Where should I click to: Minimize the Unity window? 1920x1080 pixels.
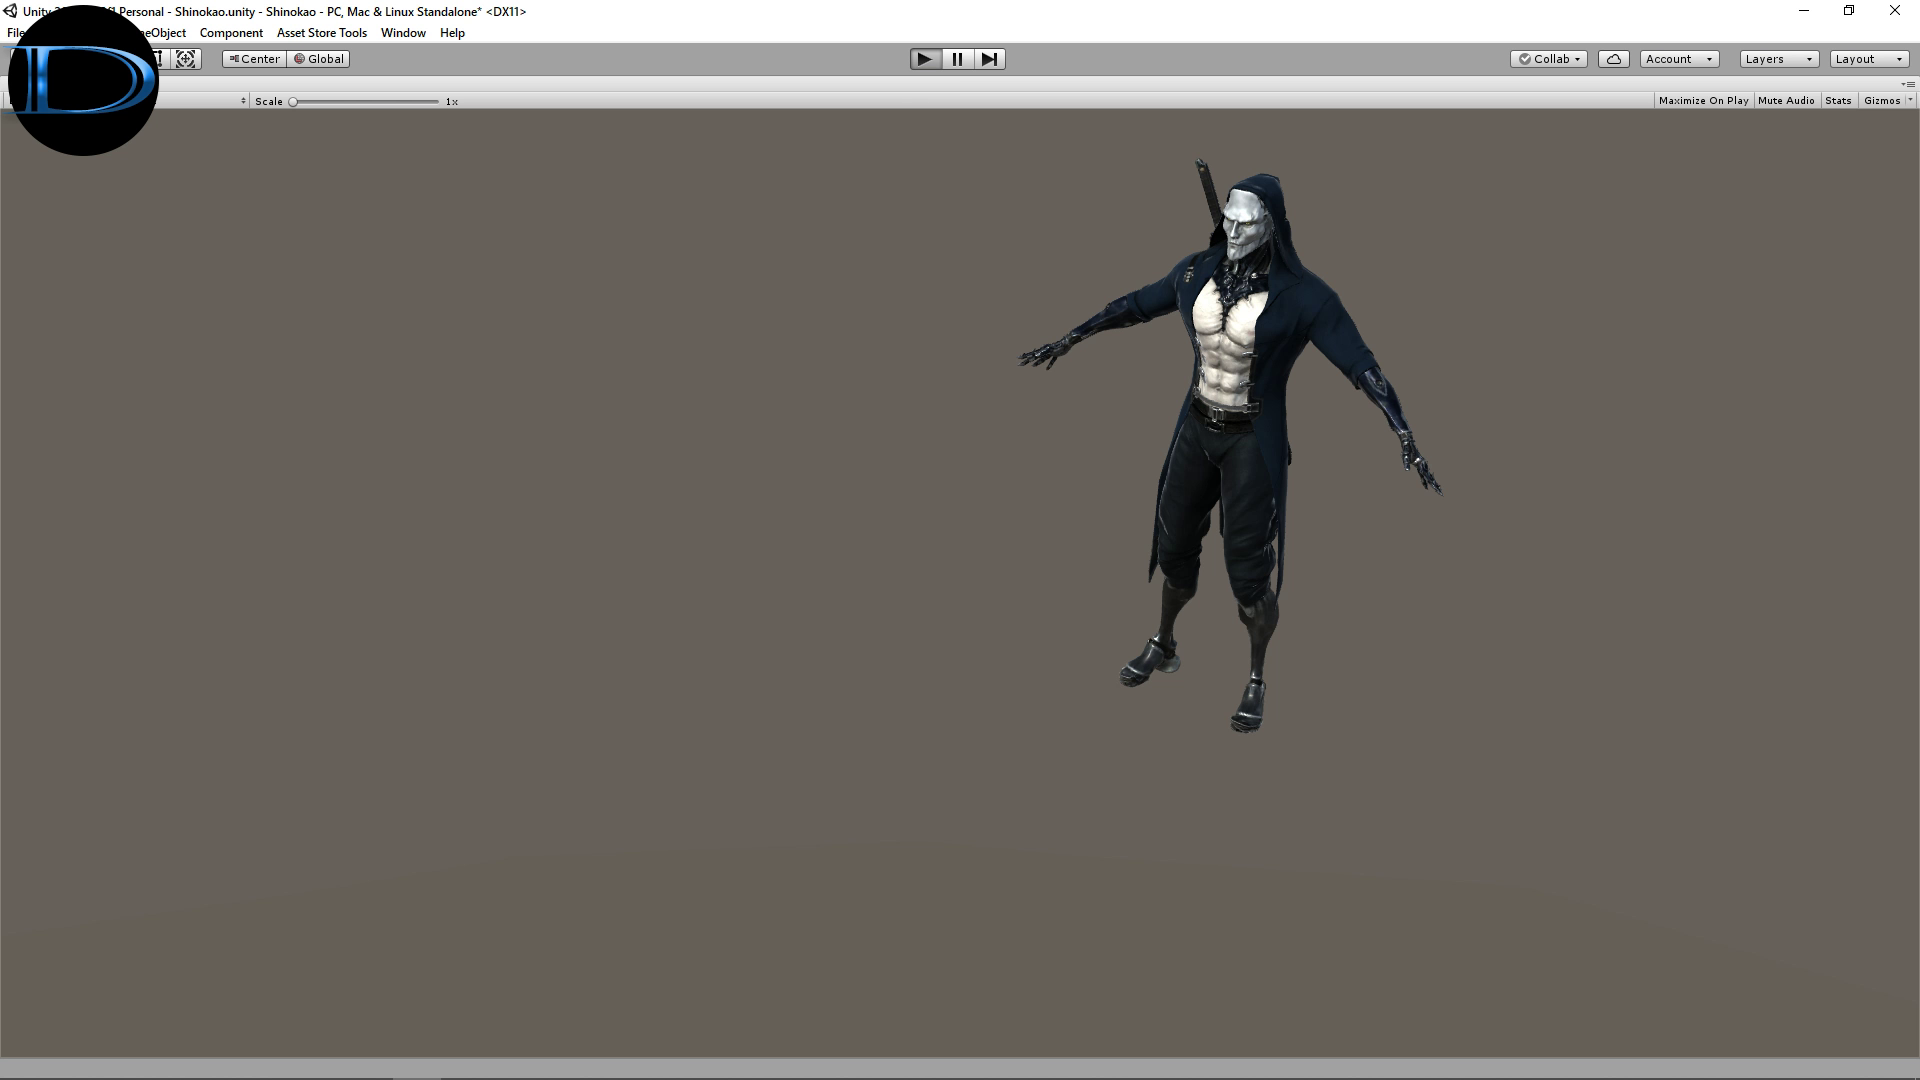1804,11
